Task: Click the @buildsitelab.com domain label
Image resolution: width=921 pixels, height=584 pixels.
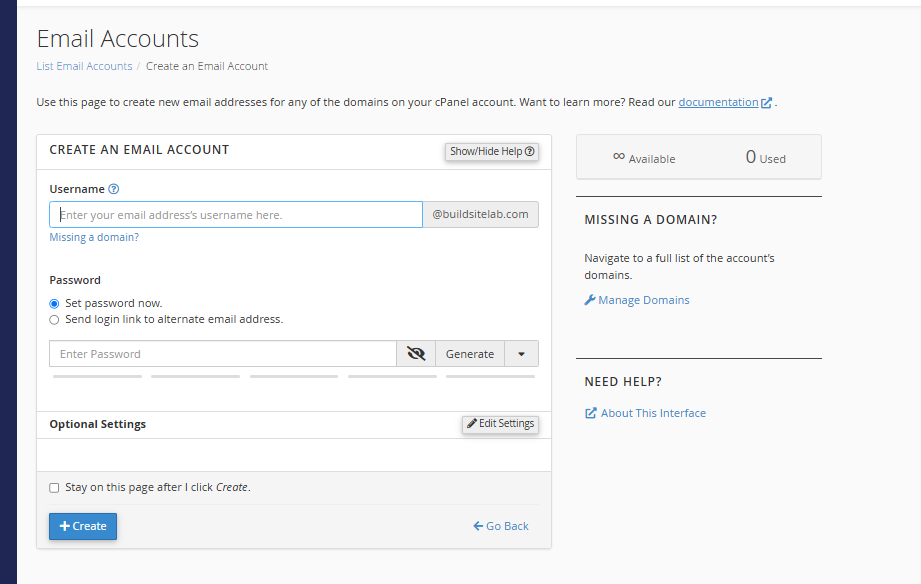Action: click(480, 215)
